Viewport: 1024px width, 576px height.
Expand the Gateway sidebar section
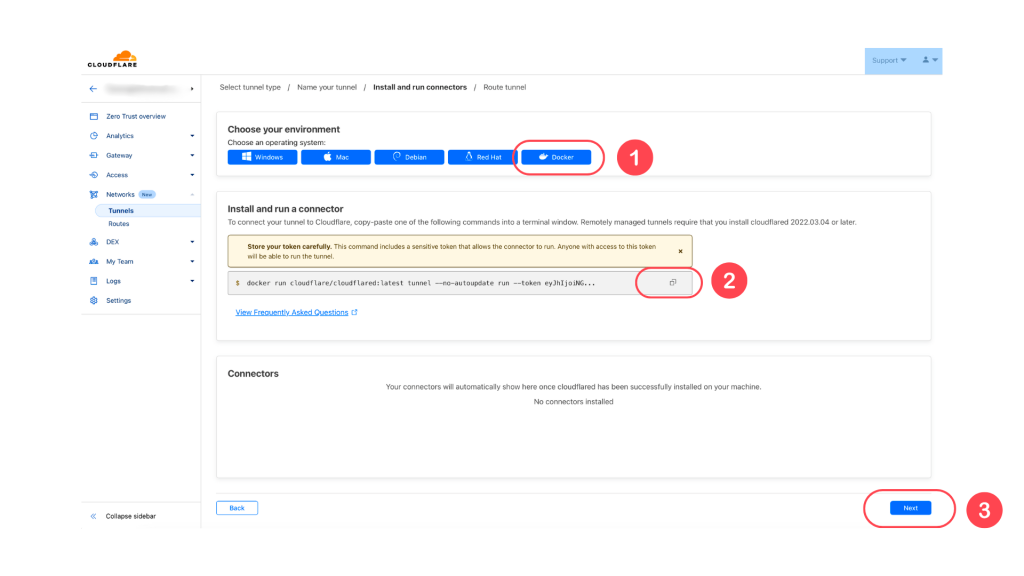click(142, 155)
